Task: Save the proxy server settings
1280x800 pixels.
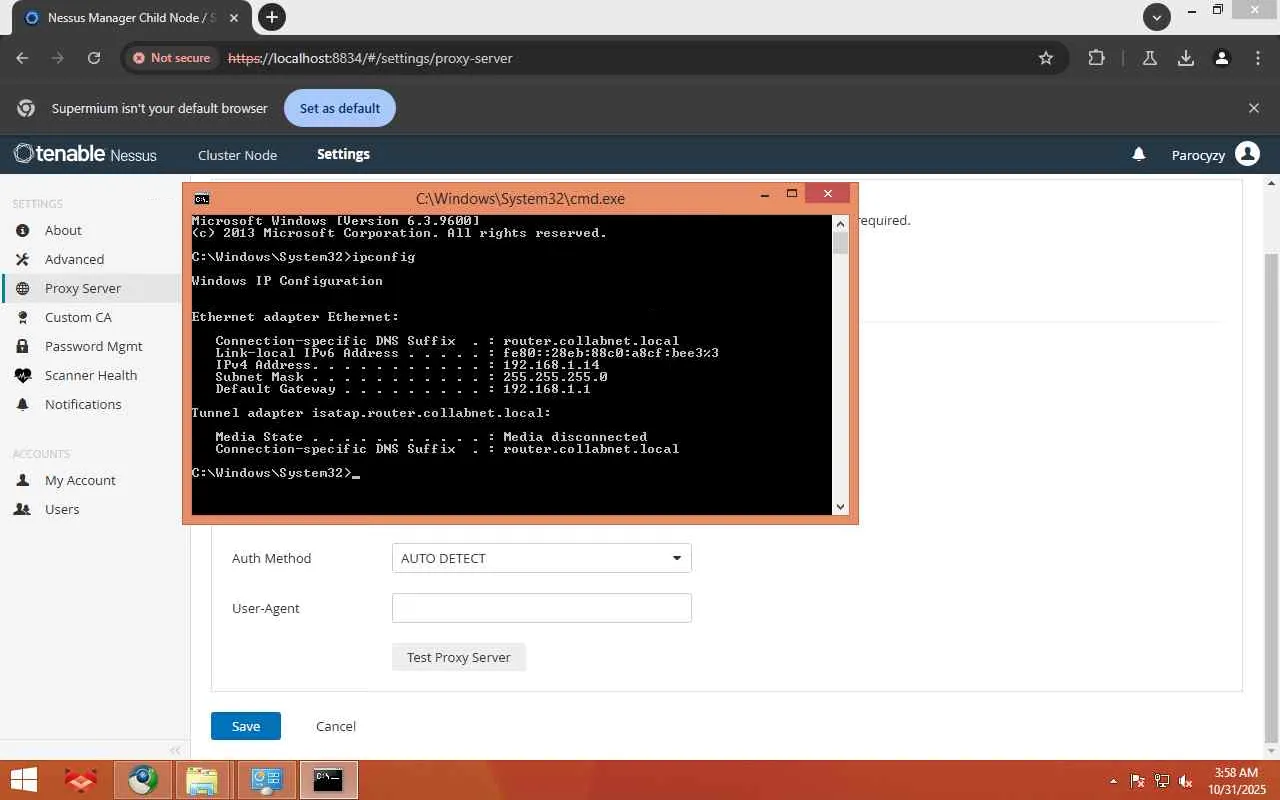Action: [246, 726]
